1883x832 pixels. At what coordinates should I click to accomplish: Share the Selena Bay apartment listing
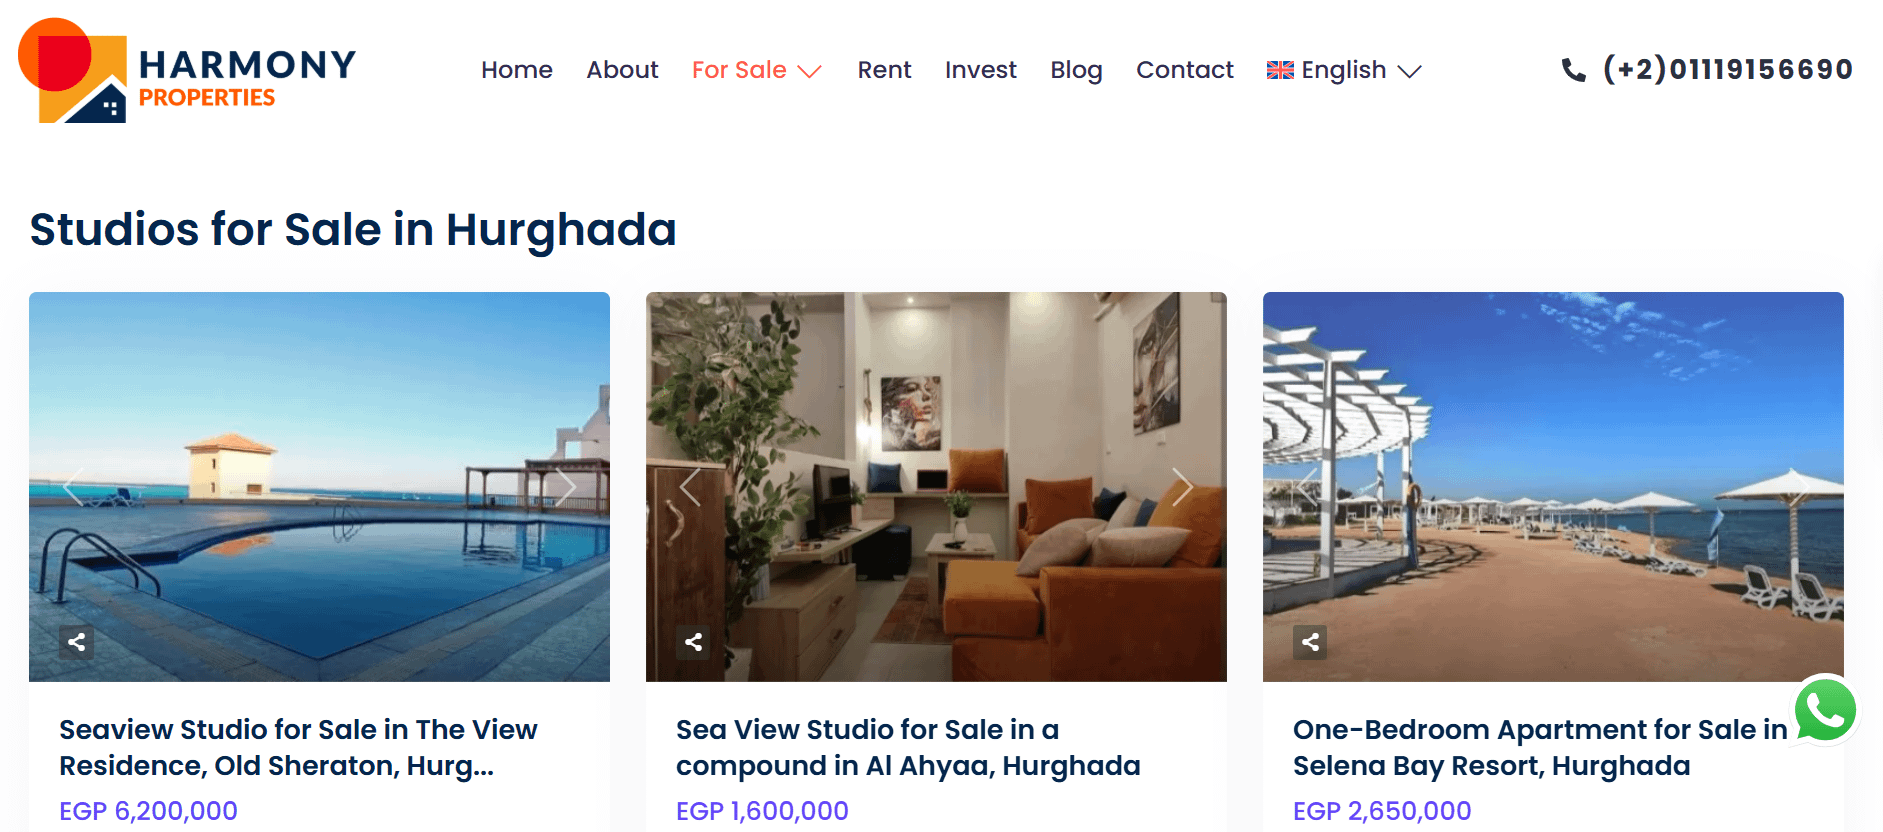click(x=1310, y=642)
